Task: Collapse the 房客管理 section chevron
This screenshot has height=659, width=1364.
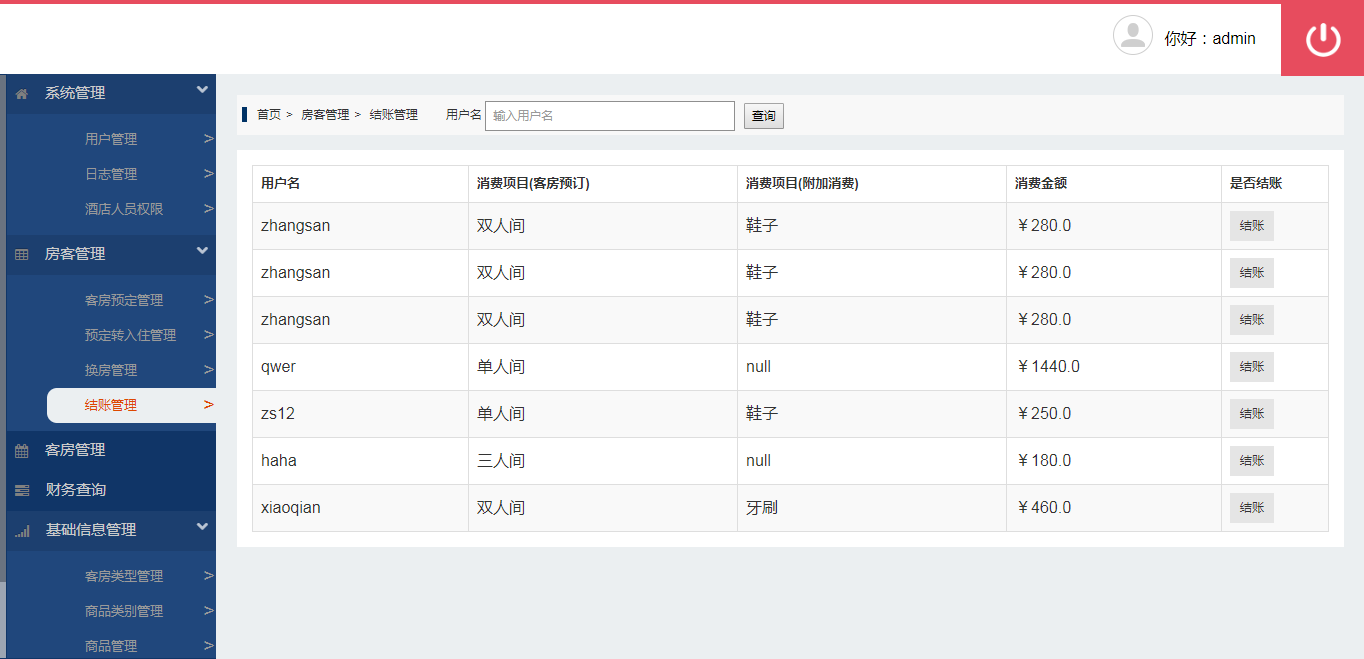Action: [202, 251]
